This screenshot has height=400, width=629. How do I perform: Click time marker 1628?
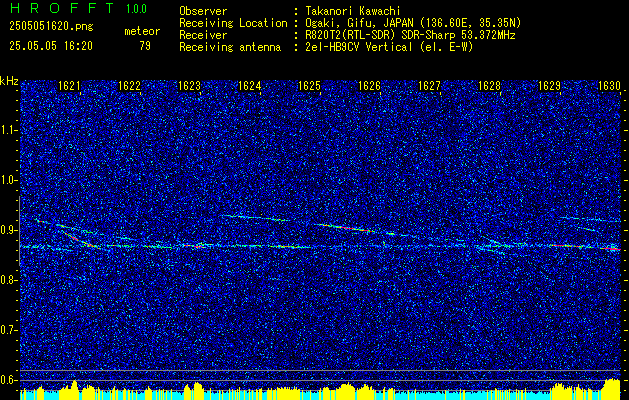tap(490, 85)
